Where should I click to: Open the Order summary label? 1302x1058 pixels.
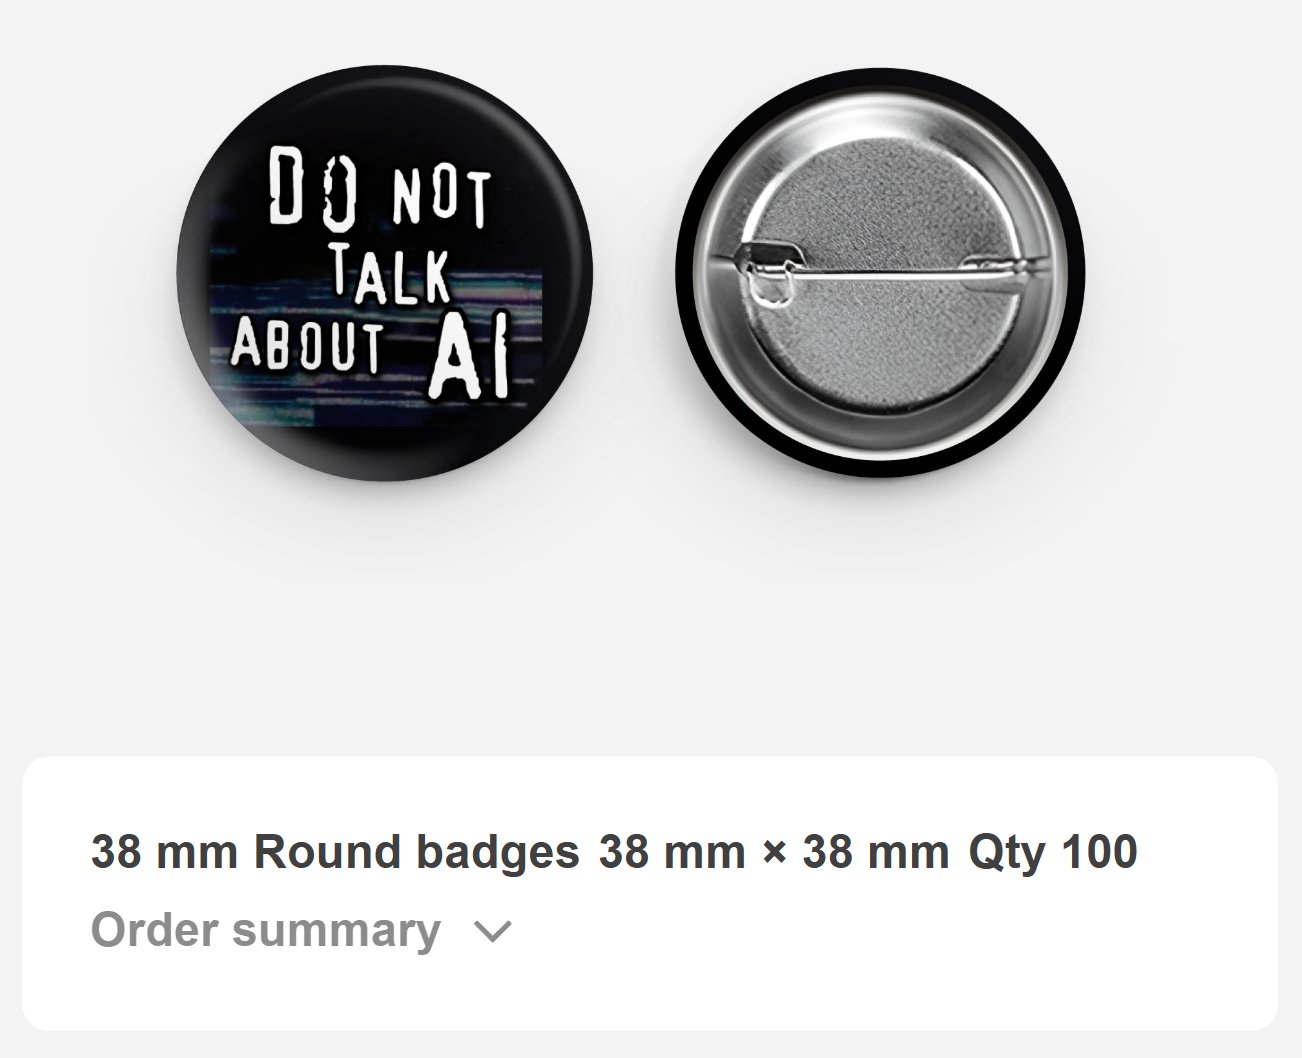click(265, 931)
